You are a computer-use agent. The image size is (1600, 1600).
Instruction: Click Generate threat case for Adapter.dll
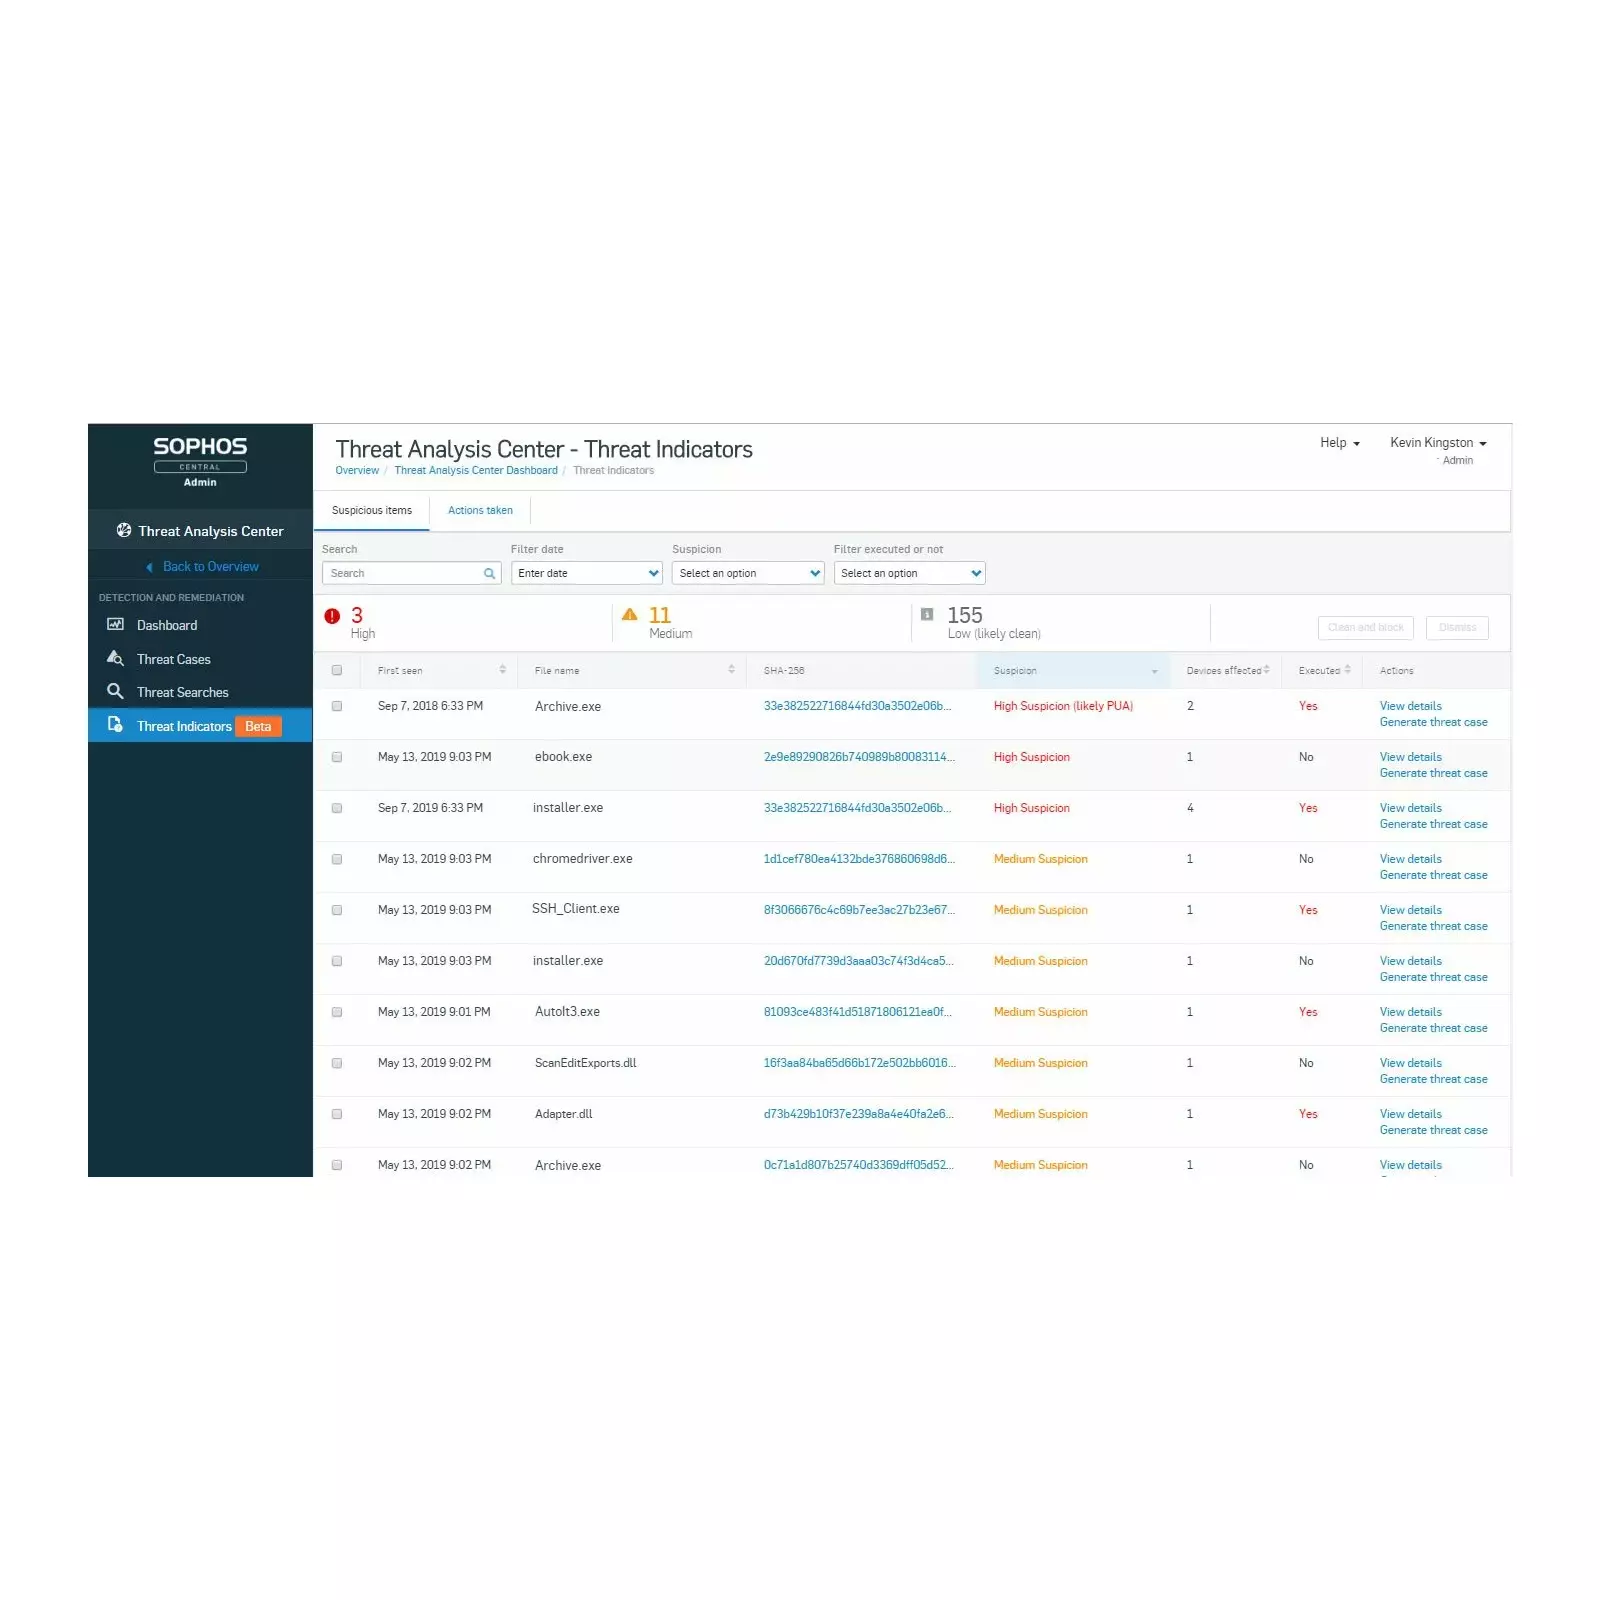pos(1433,1130)
